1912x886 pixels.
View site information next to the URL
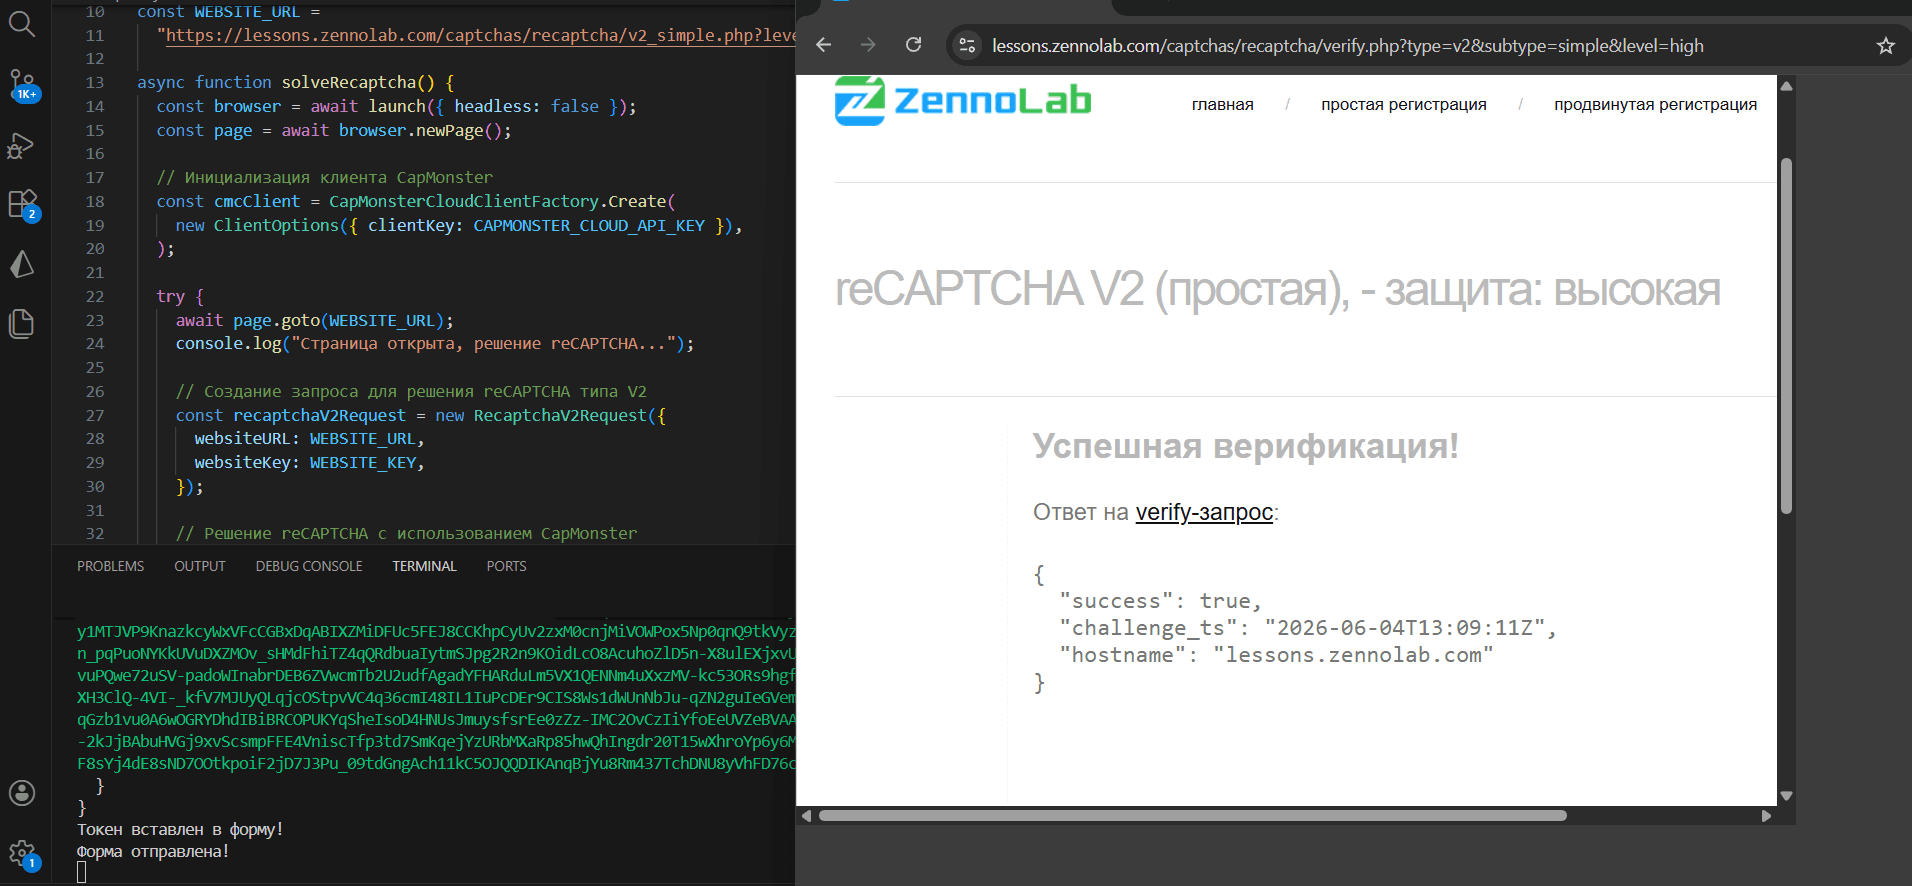[967, 45]
